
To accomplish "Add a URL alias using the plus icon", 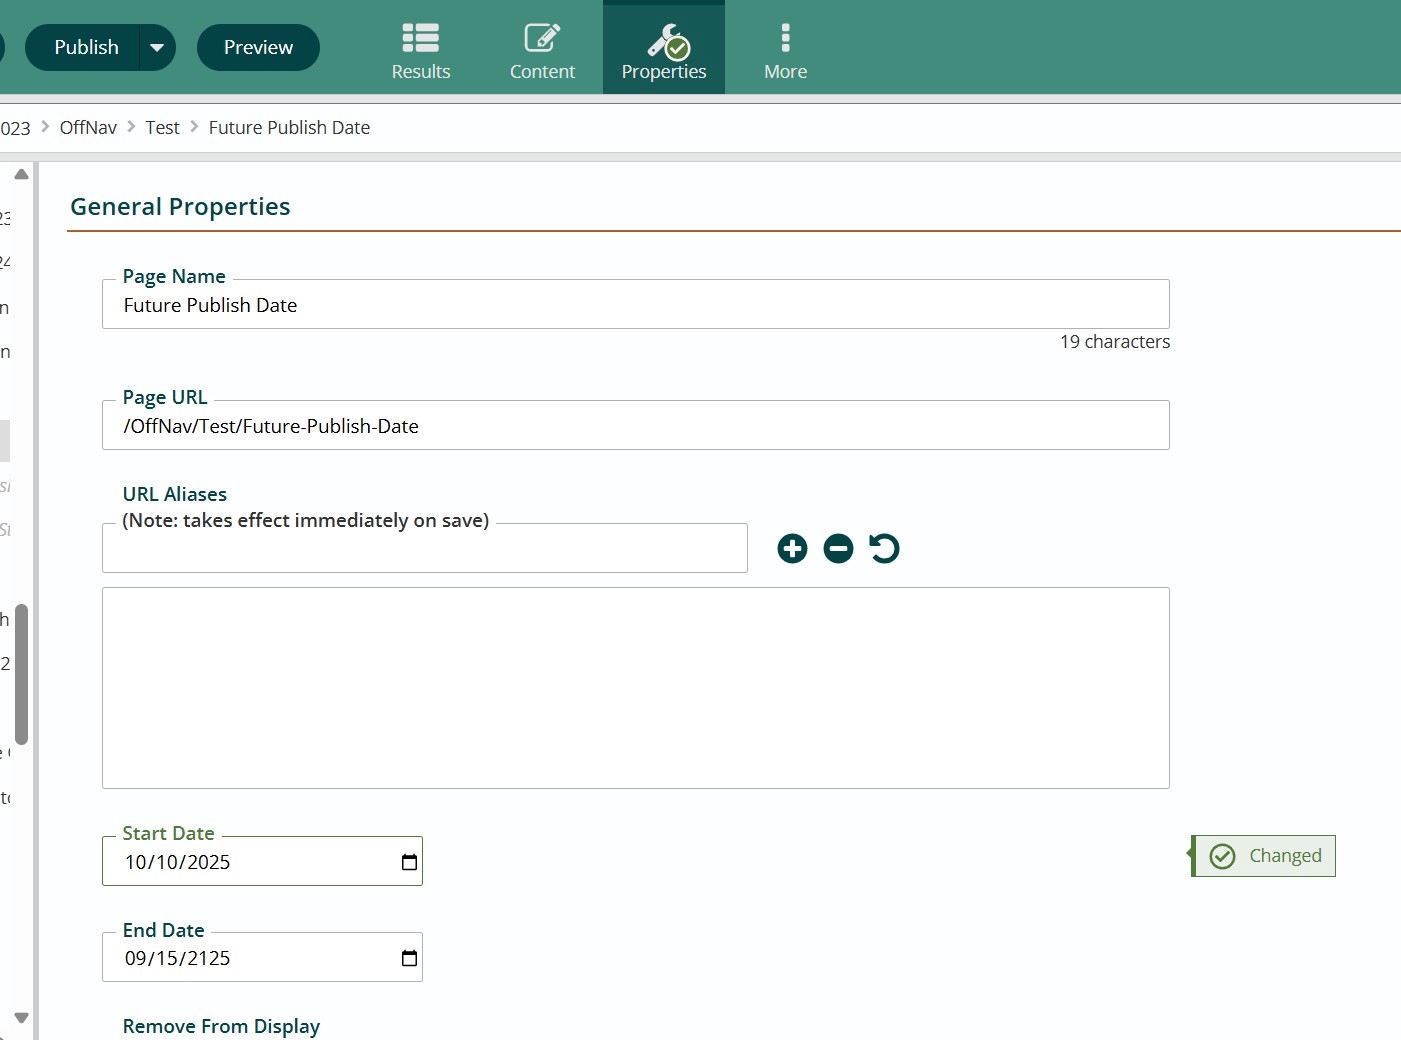I will [791, 548].
